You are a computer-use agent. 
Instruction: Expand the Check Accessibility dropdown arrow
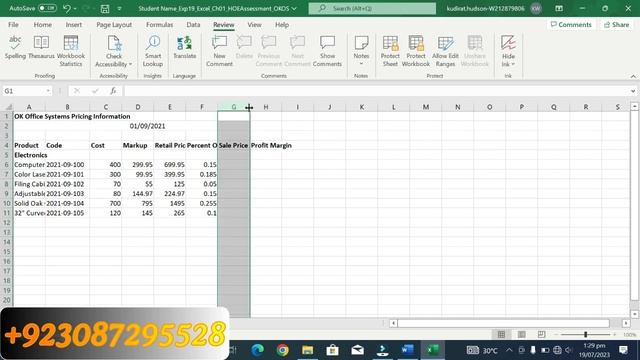pos(130,64)
